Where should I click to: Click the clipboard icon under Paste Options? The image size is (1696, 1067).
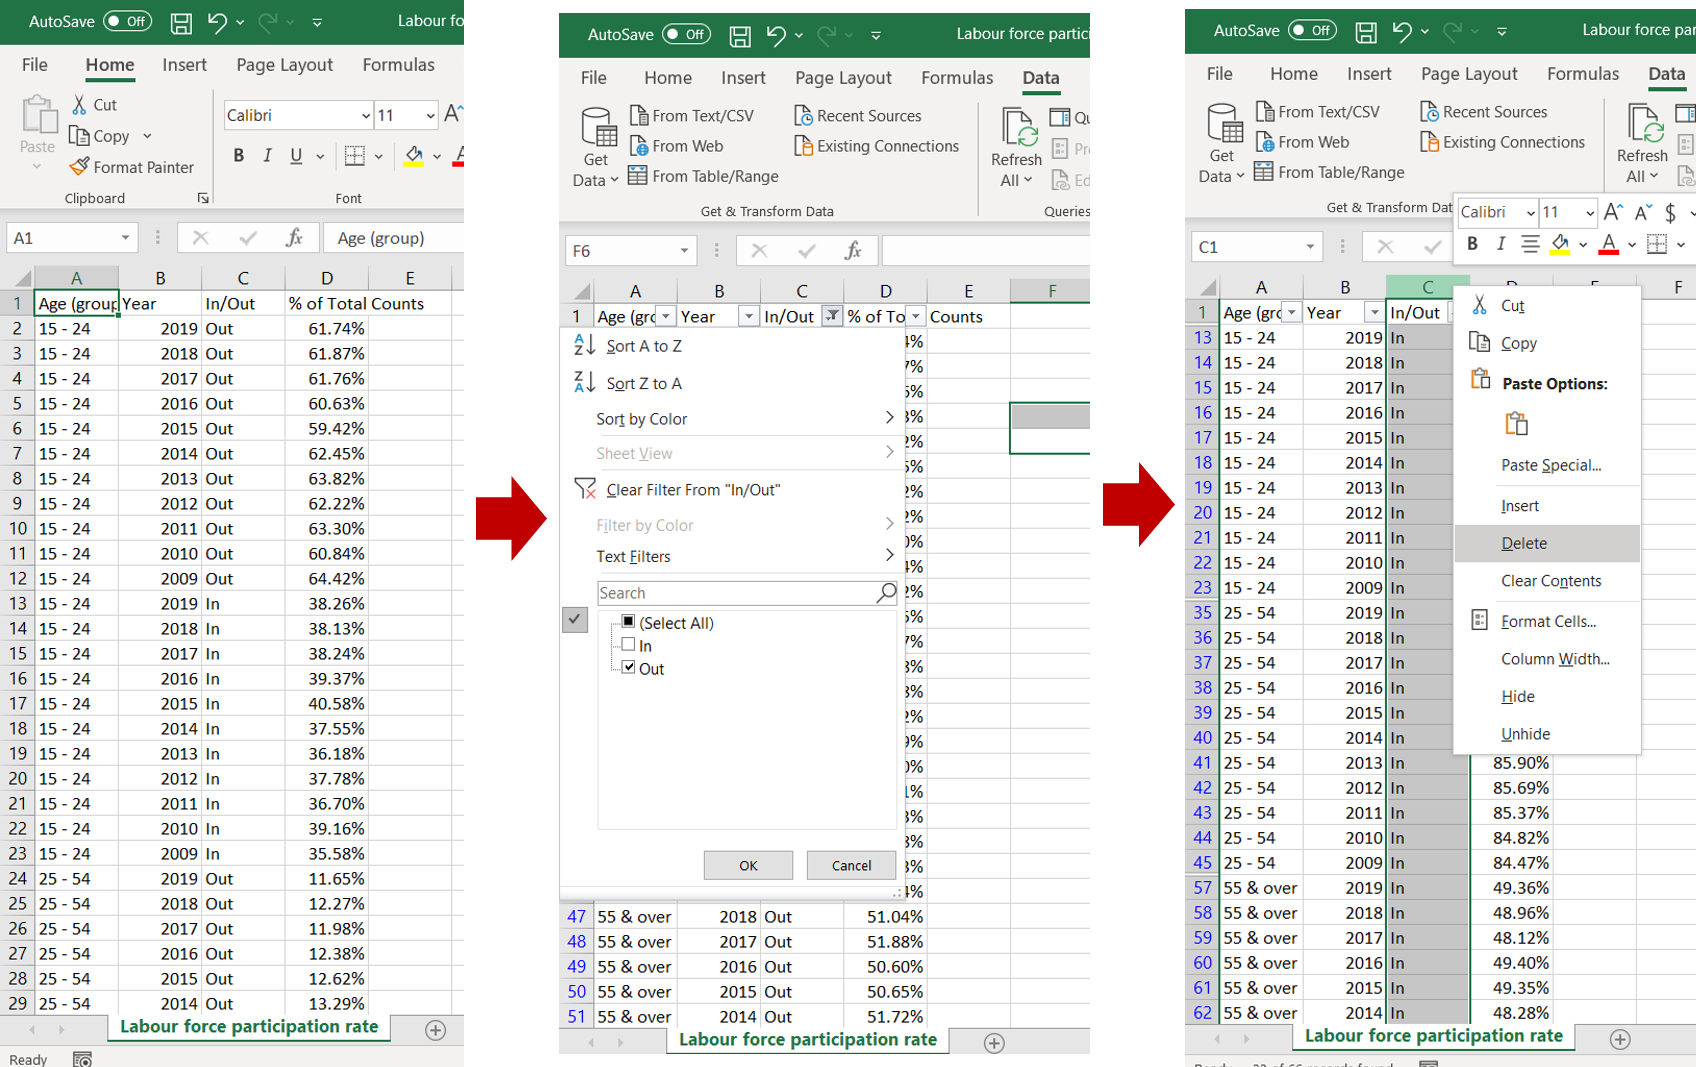[x=1516, y=424]
